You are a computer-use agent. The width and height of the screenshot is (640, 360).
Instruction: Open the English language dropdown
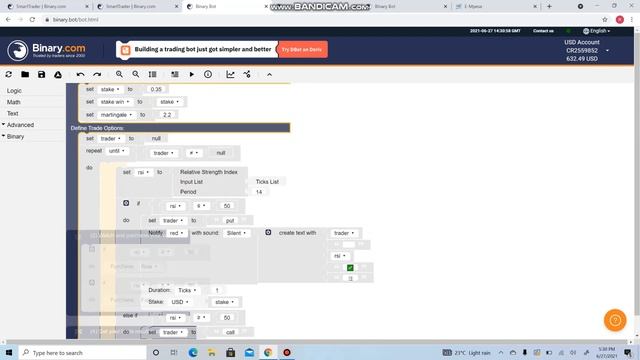click(x=597, y=31)
